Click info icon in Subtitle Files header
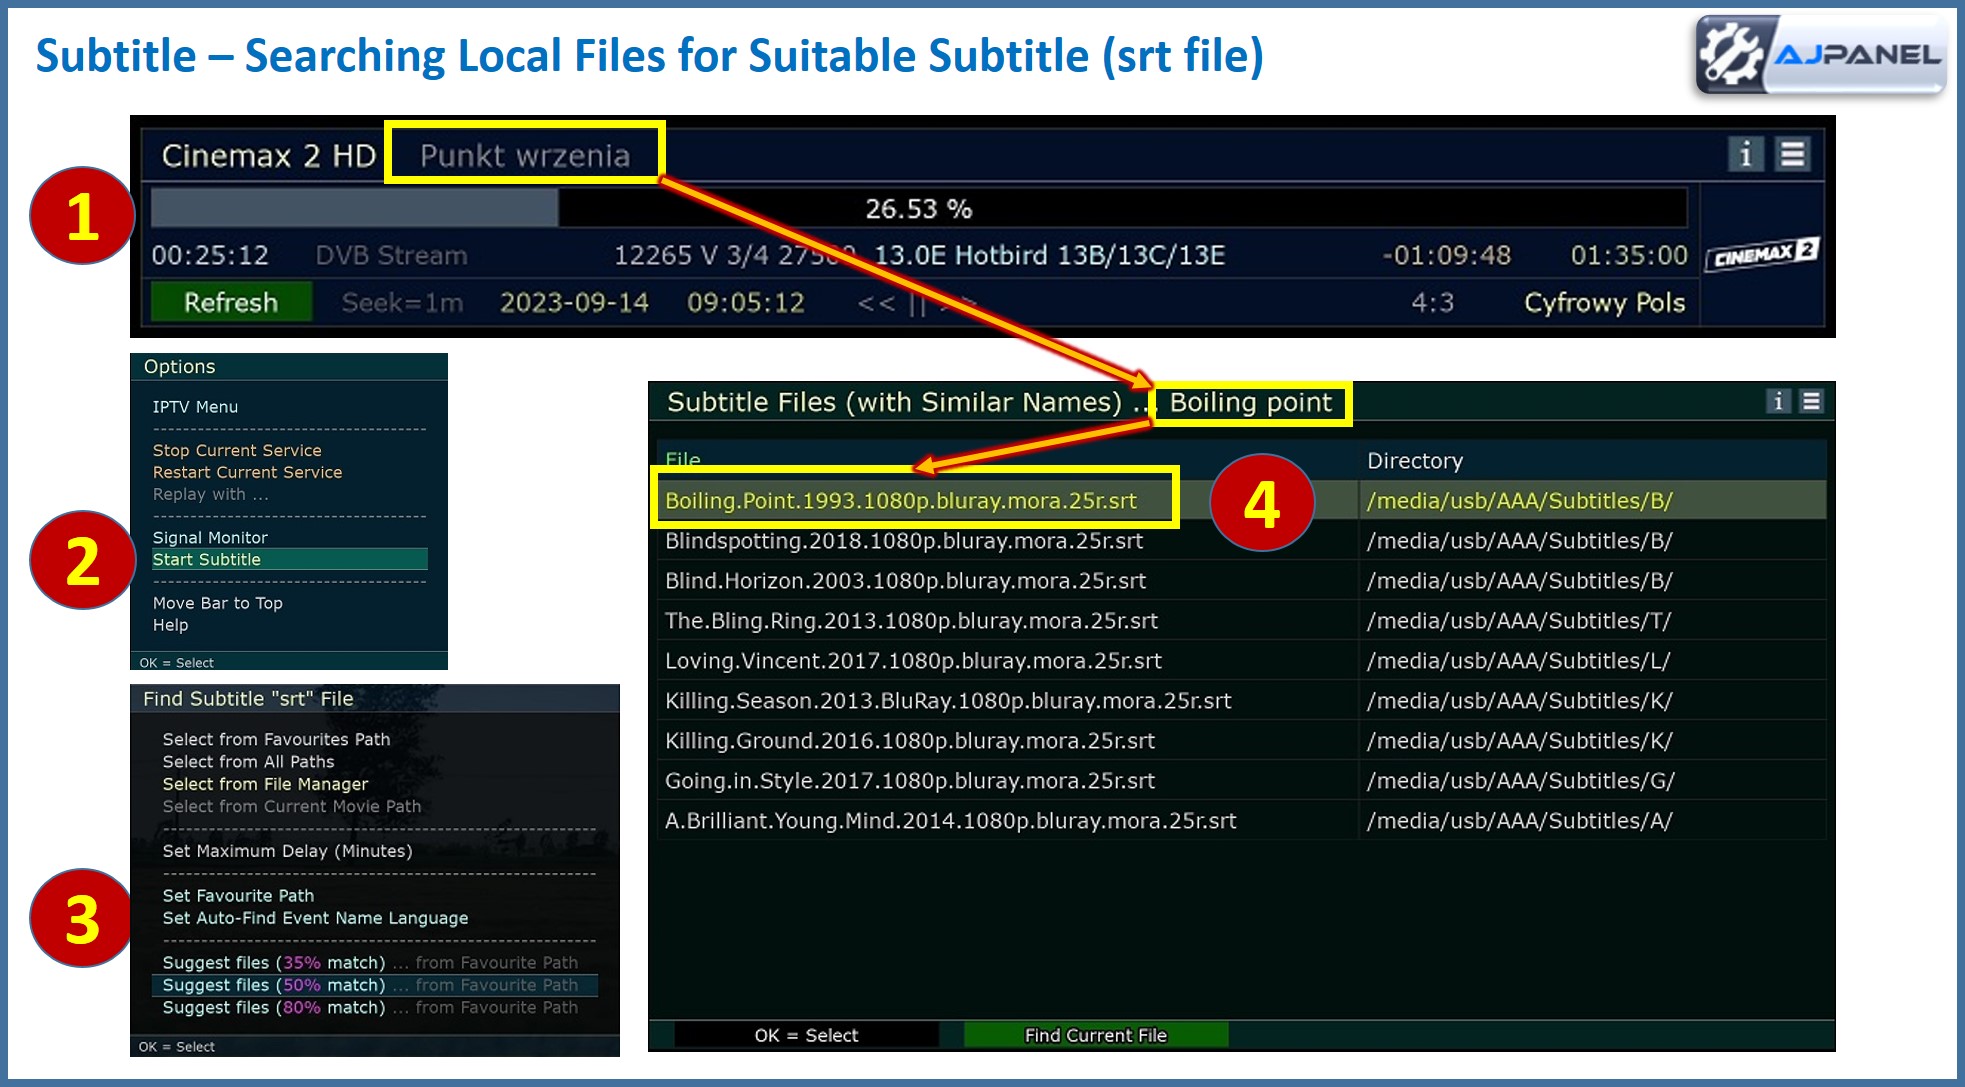This screenshot has height=1087, width=1965. pos(1777,401)
